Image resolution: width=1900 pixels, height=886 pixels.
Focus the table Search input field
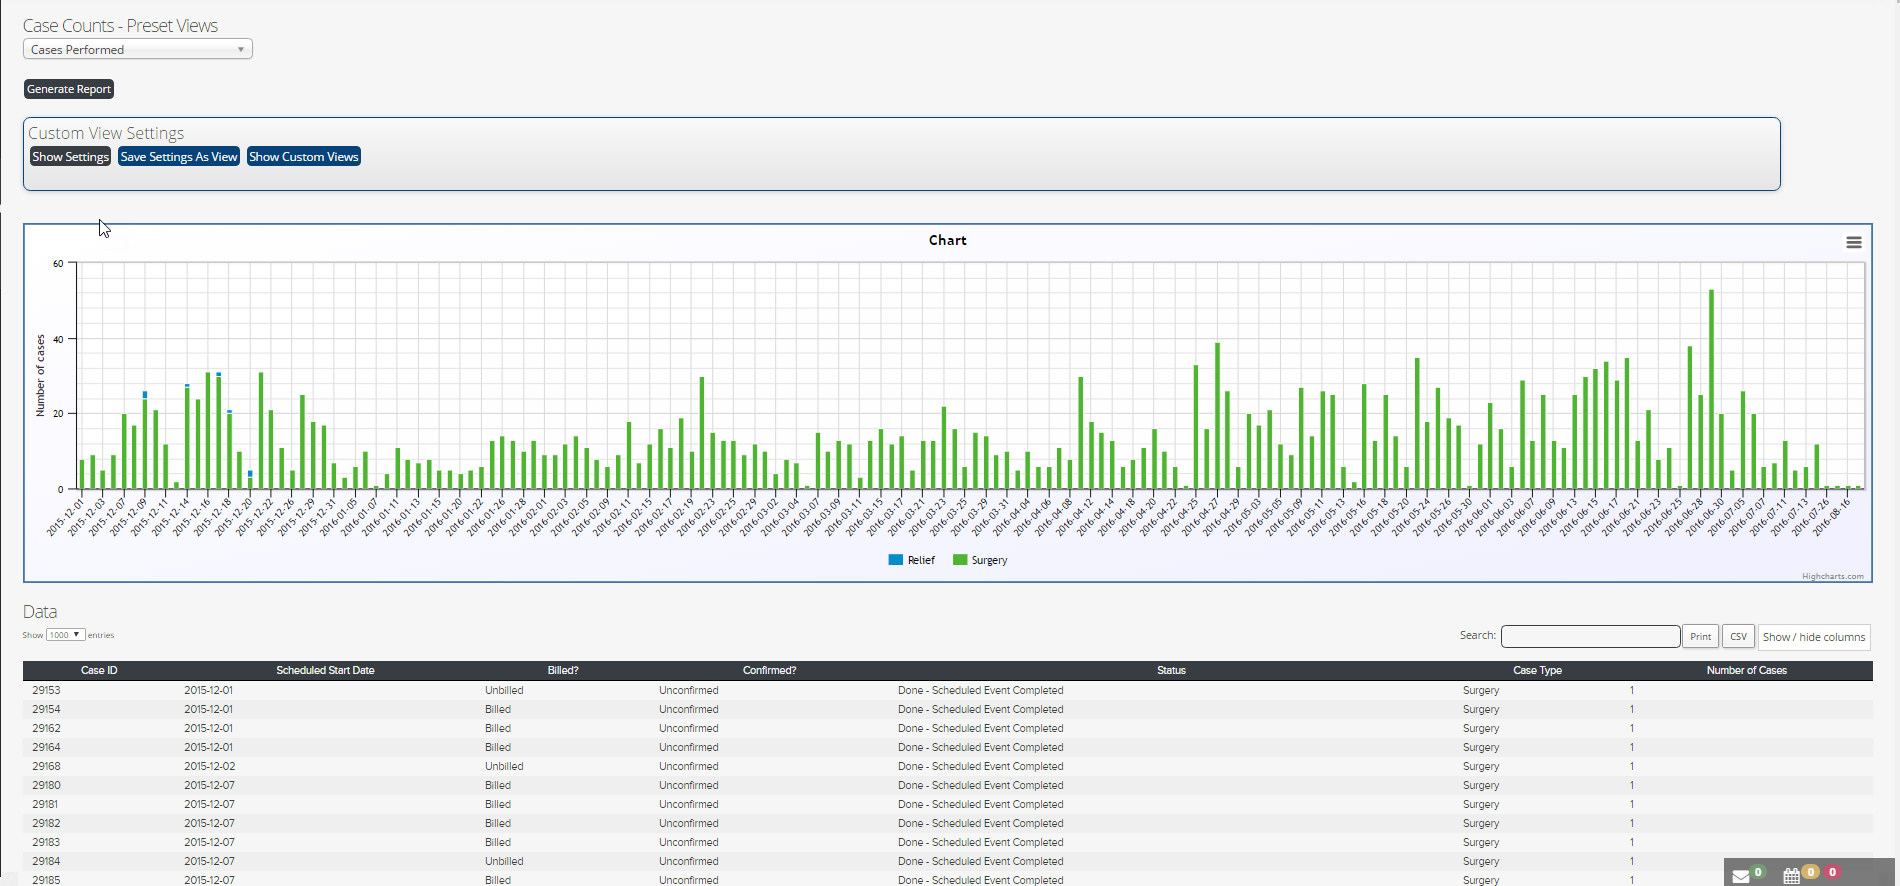tap(1590, 636)
